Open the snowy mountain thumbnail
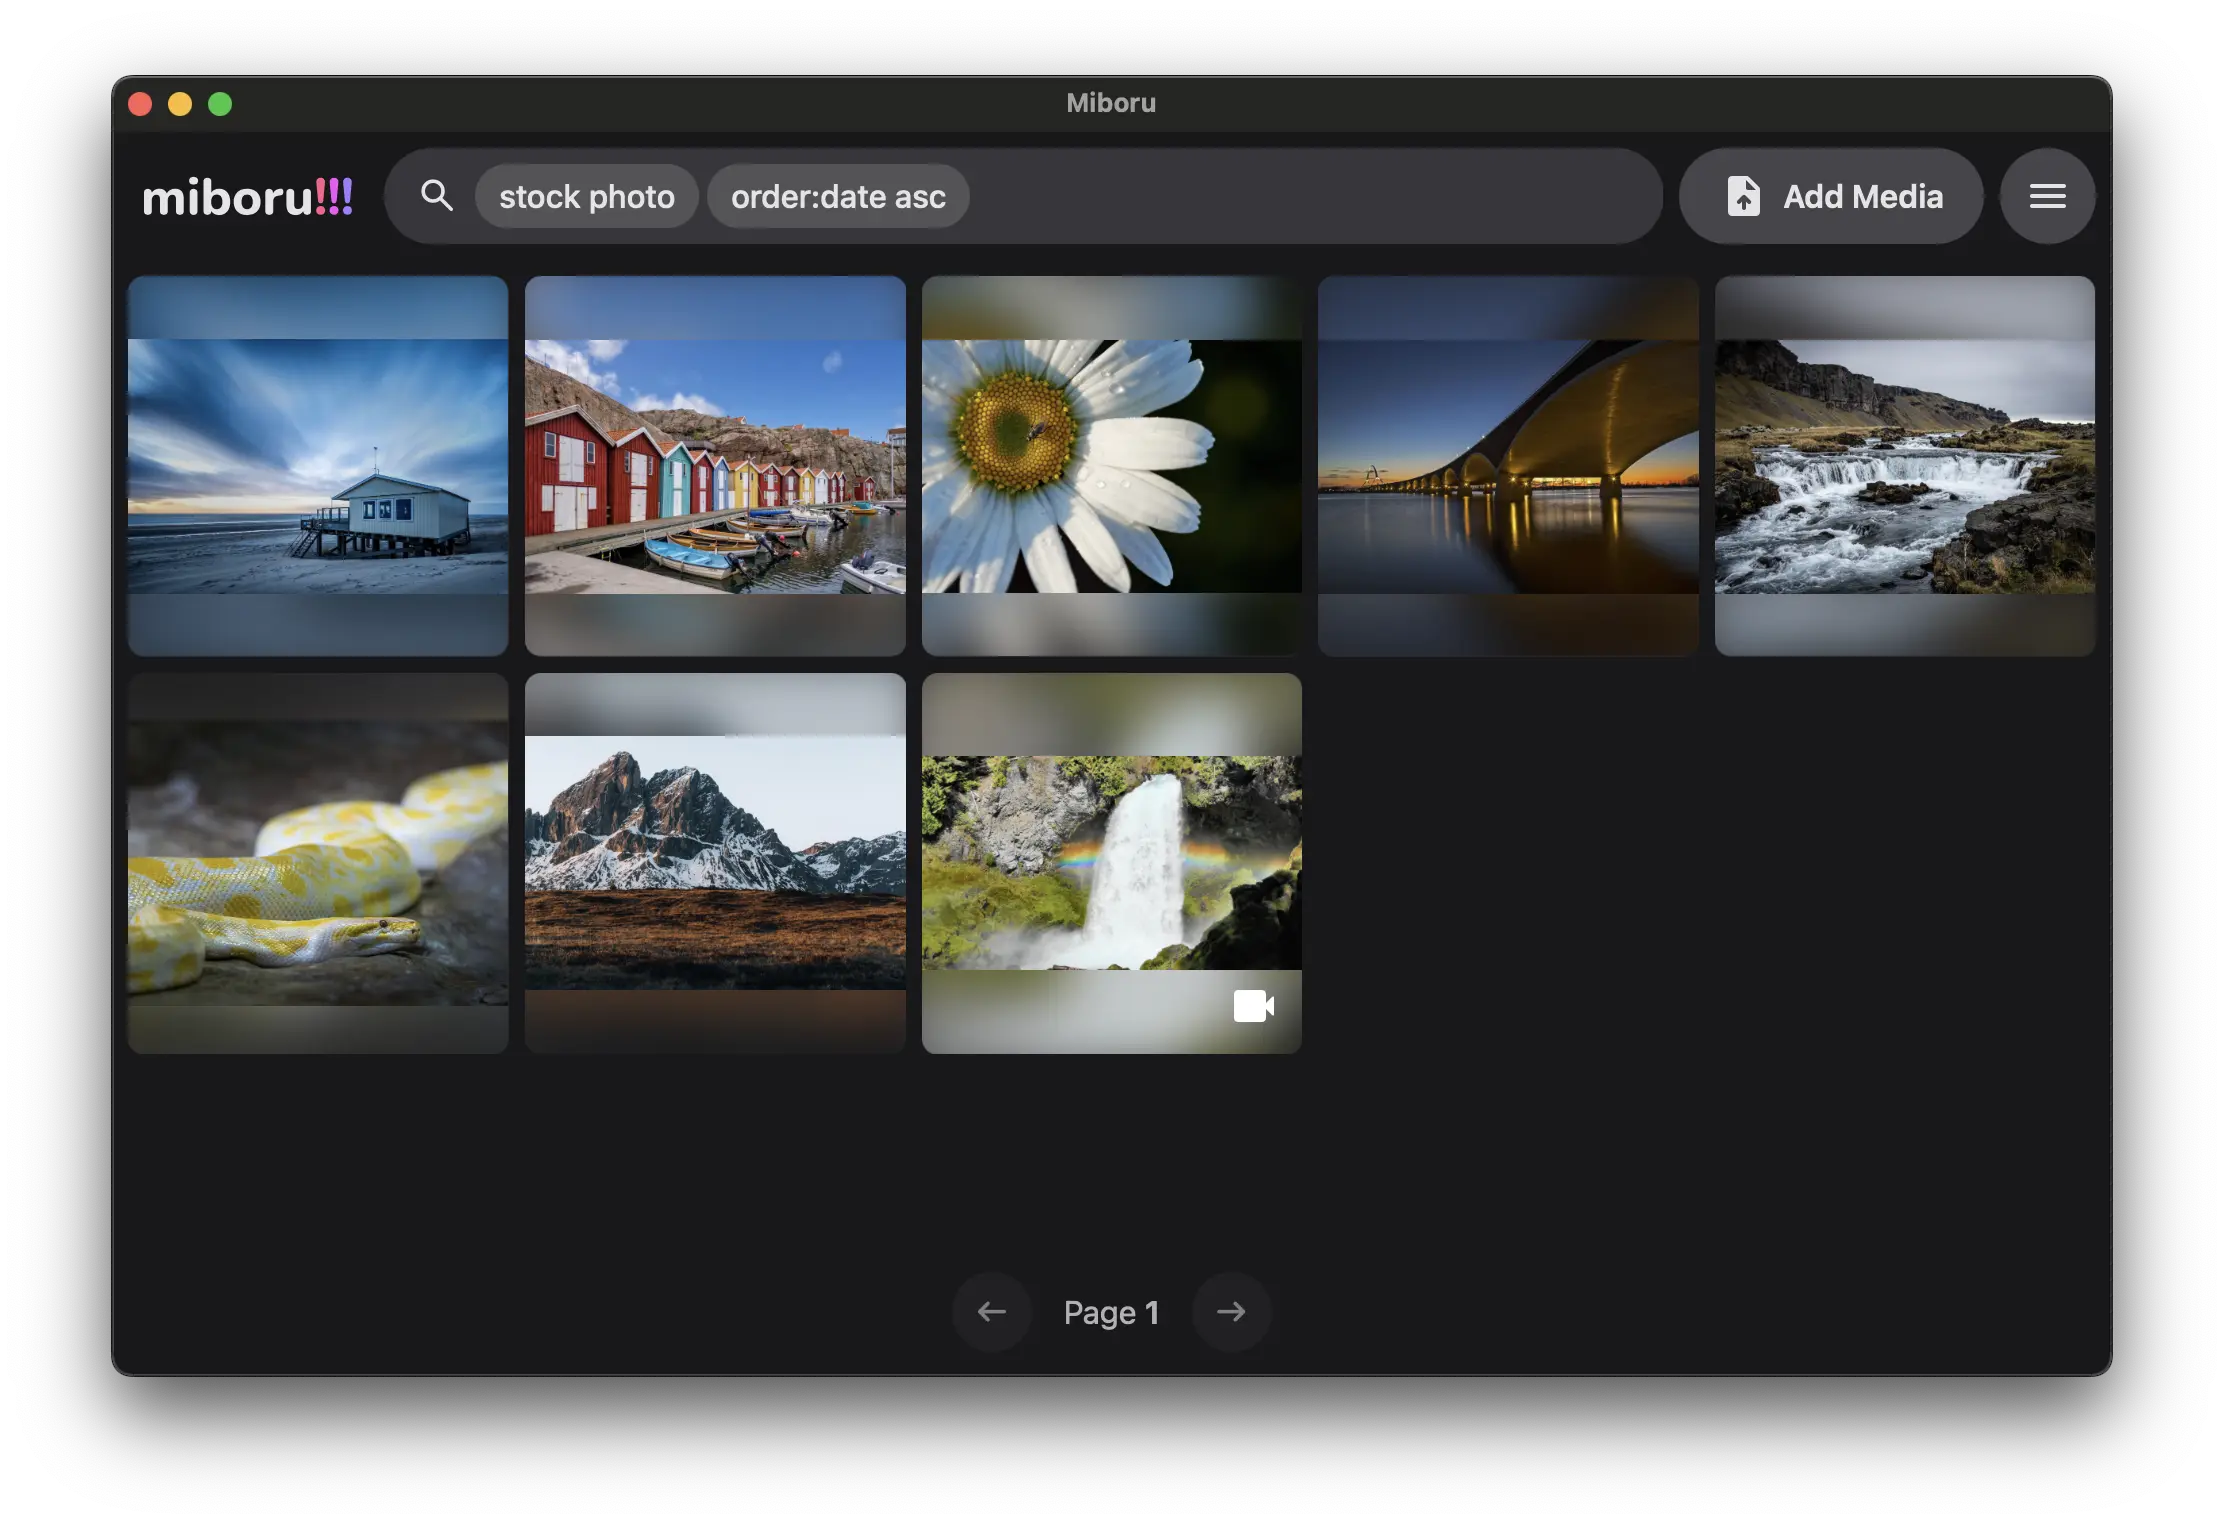The width and height of the screenshot is (2224, 1524). [x=715, y=863]
